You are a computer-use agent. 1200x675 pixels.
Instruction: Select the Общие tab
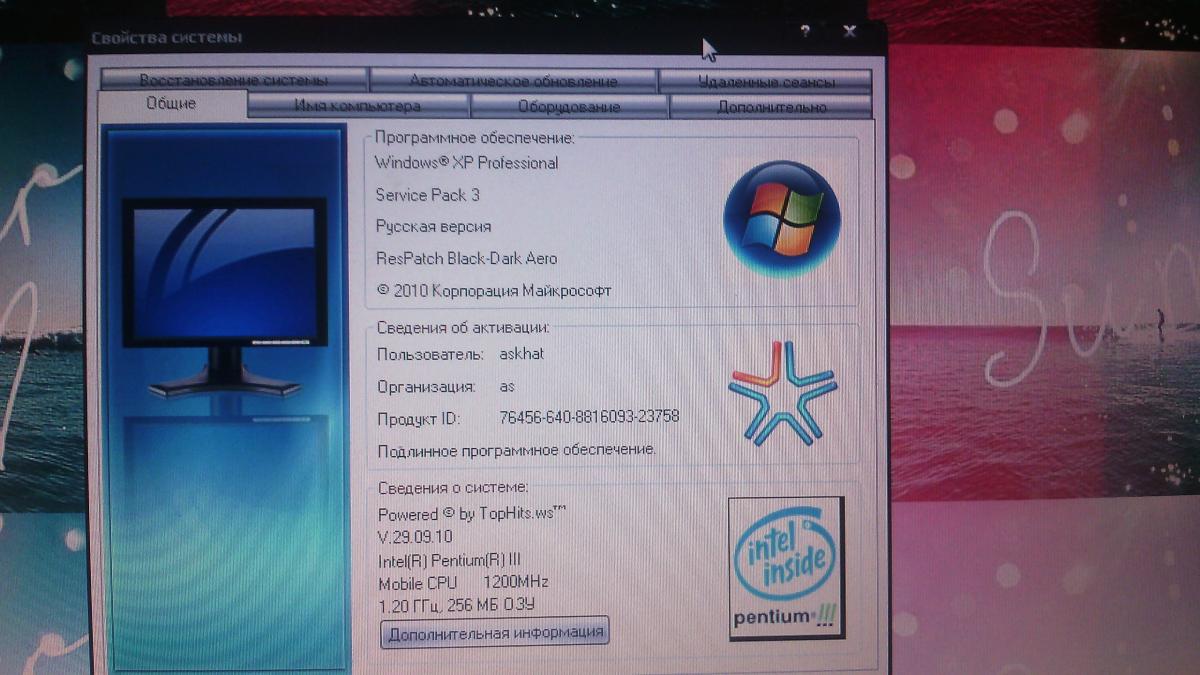(171, 104)
